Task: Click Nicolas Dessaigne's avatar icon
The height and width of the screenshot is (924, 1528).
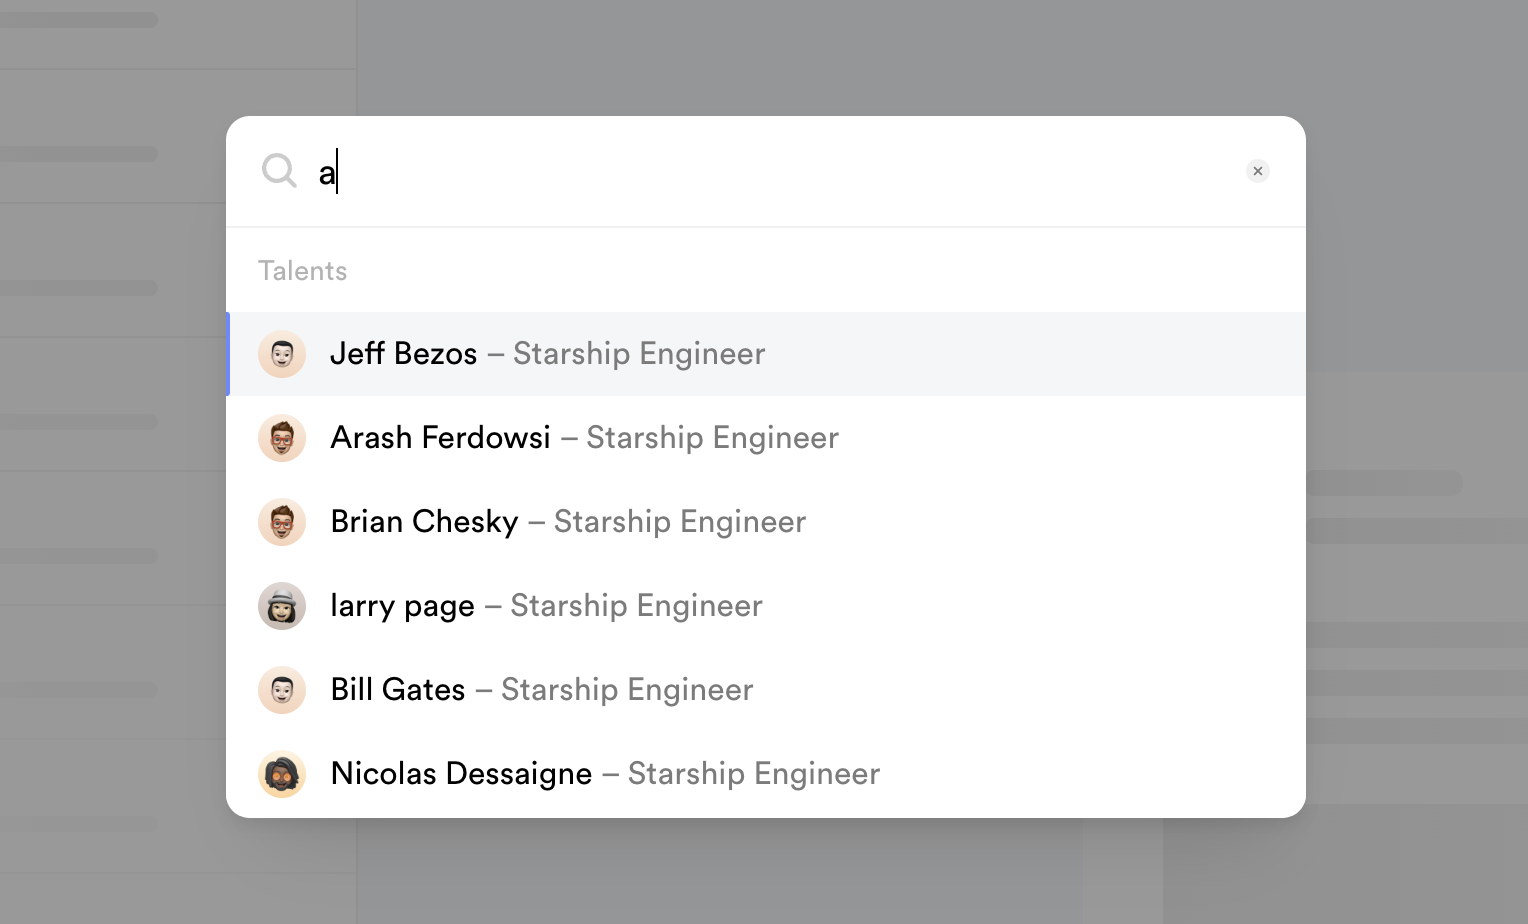Action: coord(282,774)
